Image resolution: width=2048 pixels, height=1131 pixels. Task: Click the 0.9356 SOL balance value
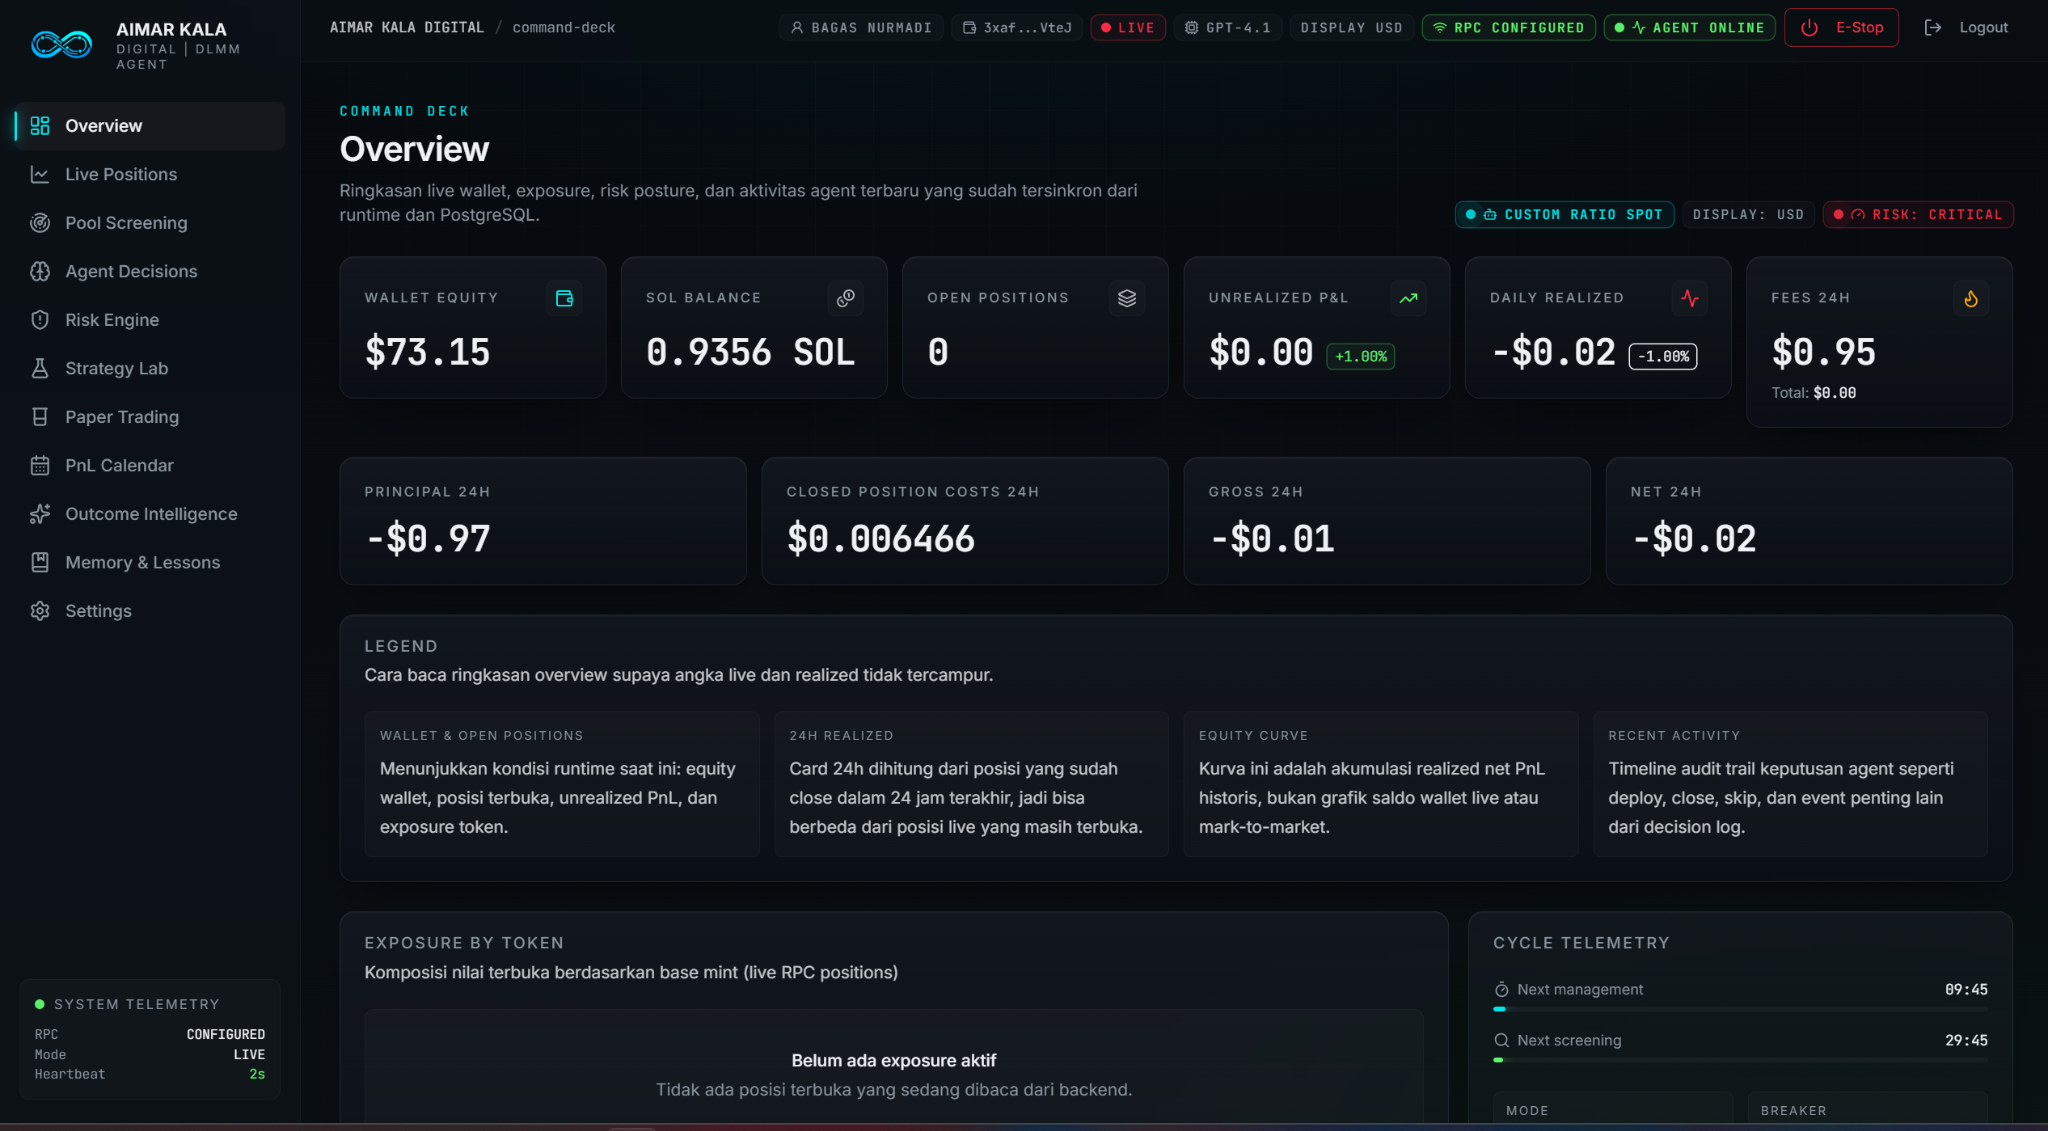pyautogui.click(x=750, y=352)
